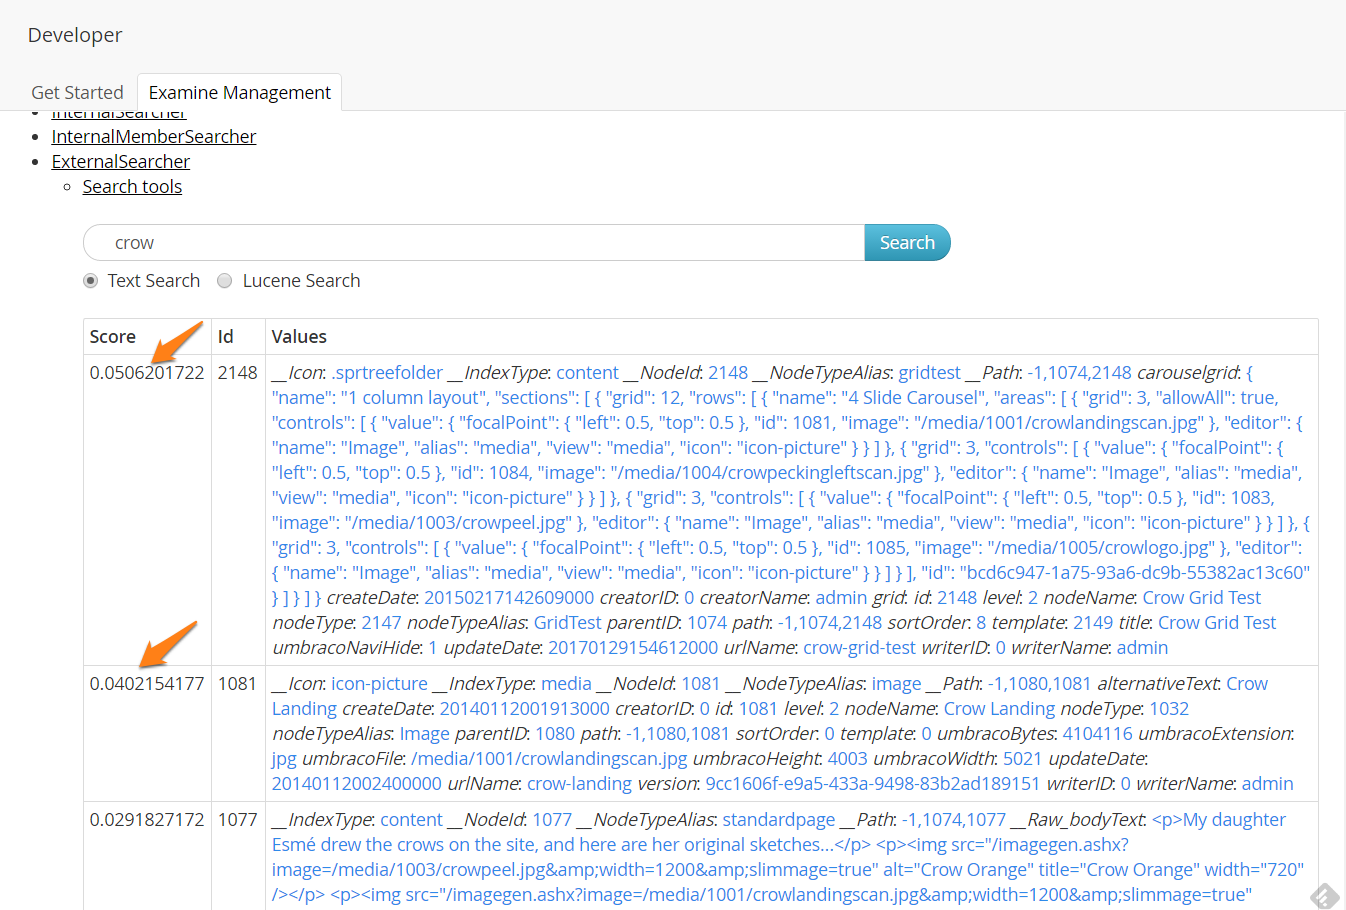Select the score value 0.0291827172
1346x910 pixels.
pyautogui.click(x=147, y=820)
